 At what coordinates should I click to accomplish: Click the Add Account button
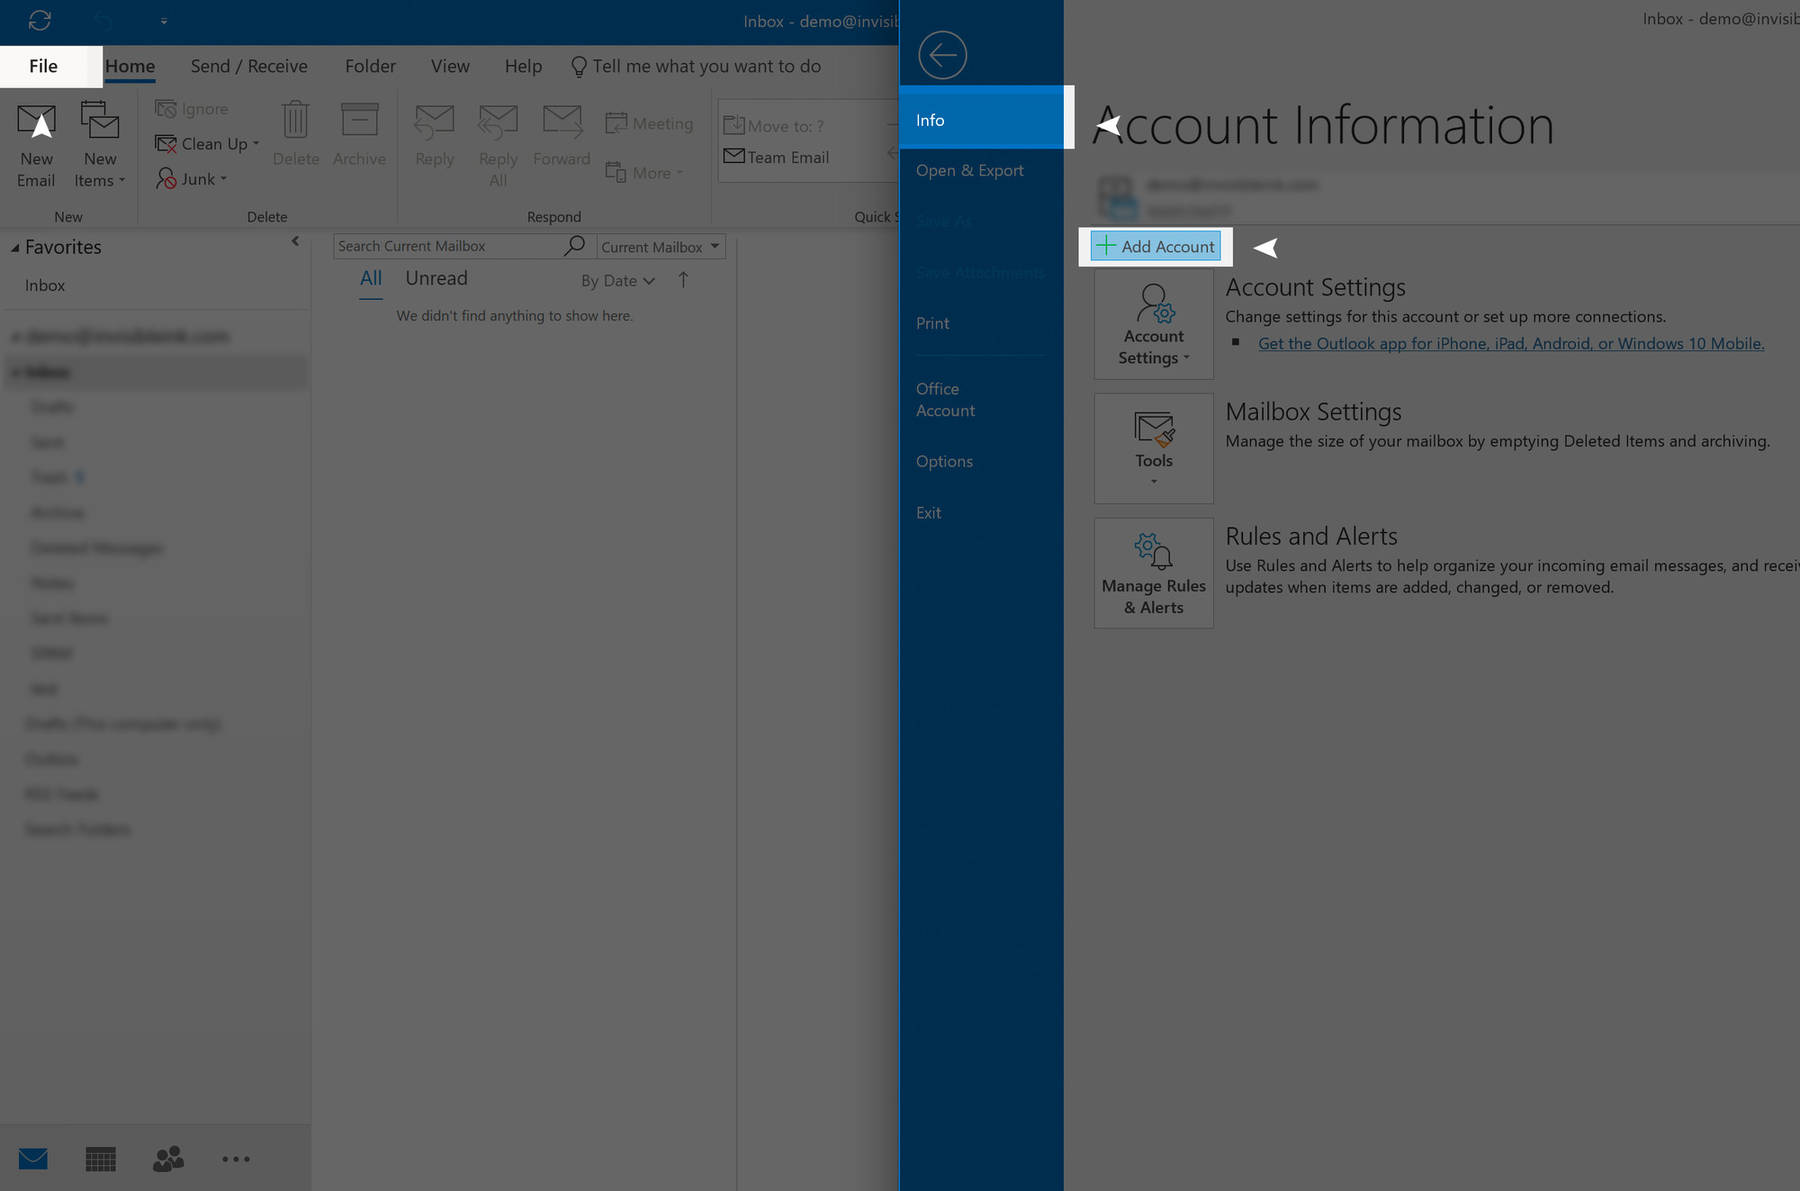[x=1155, y=246]
